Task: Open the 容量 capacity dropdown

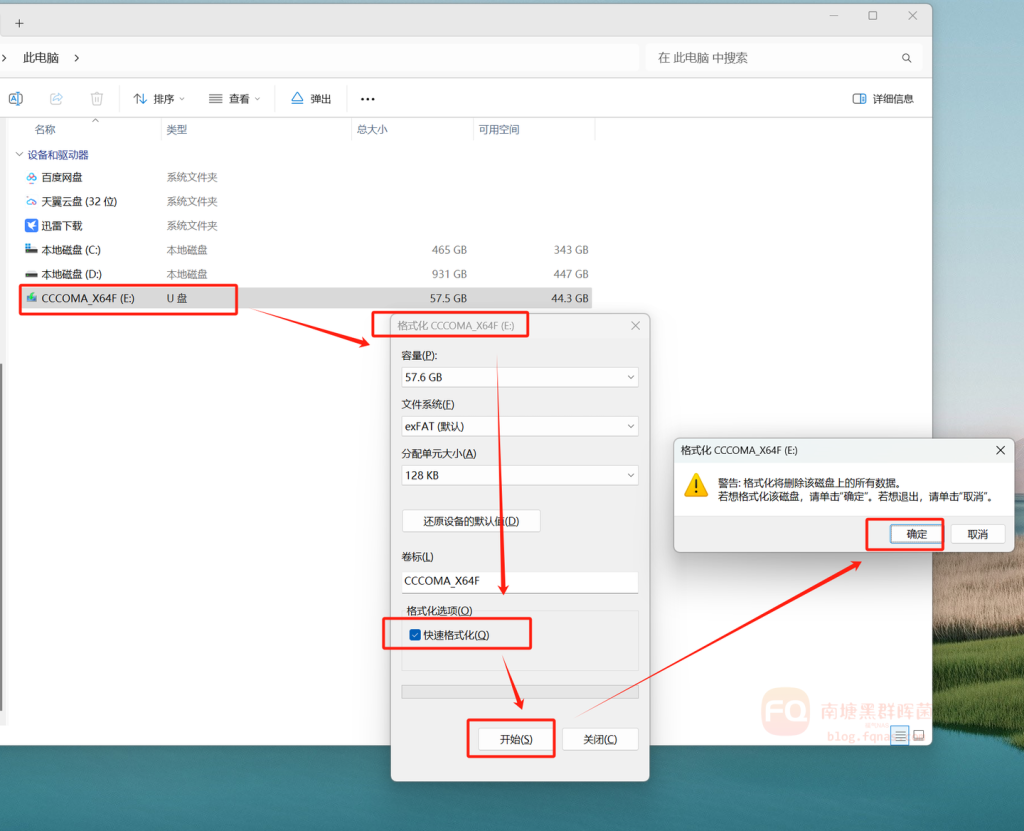Action: [x=519, y=377]
